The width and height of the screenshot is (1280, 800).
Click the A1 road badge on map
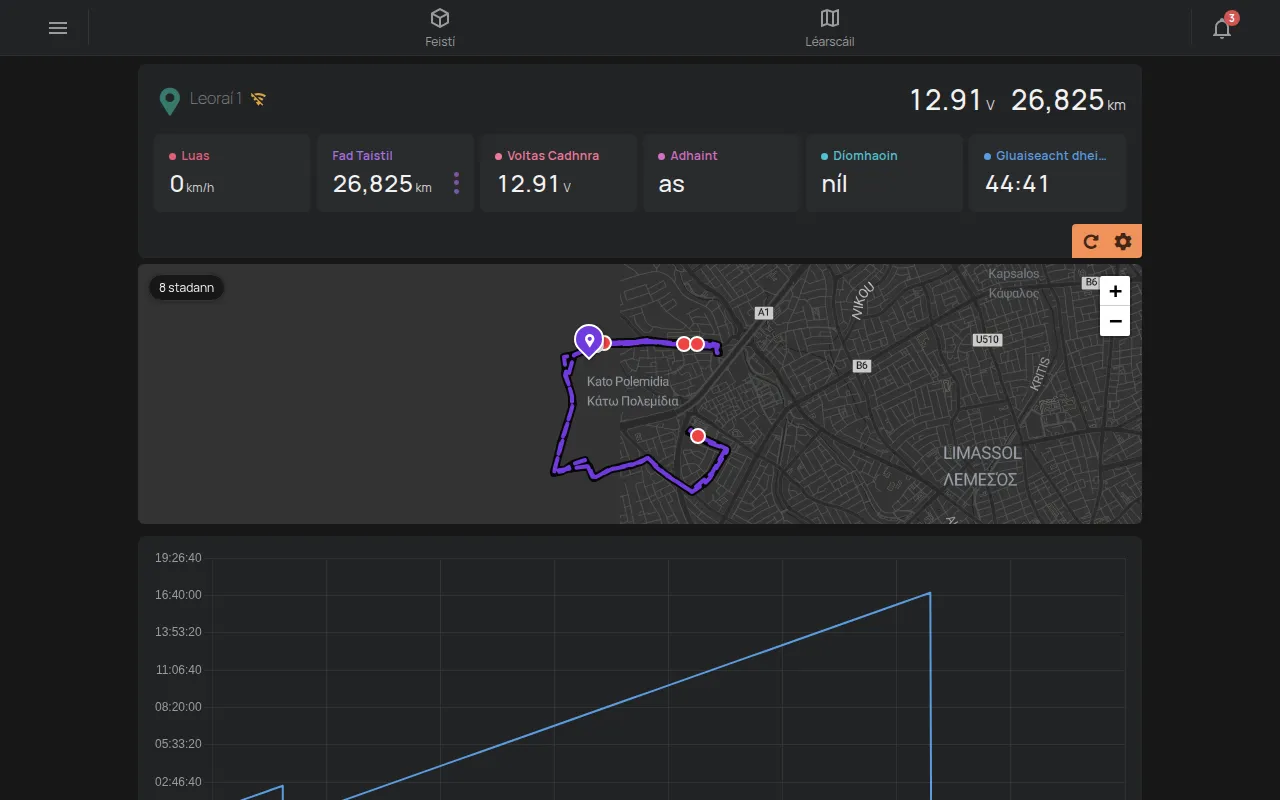tap(764, 313)
